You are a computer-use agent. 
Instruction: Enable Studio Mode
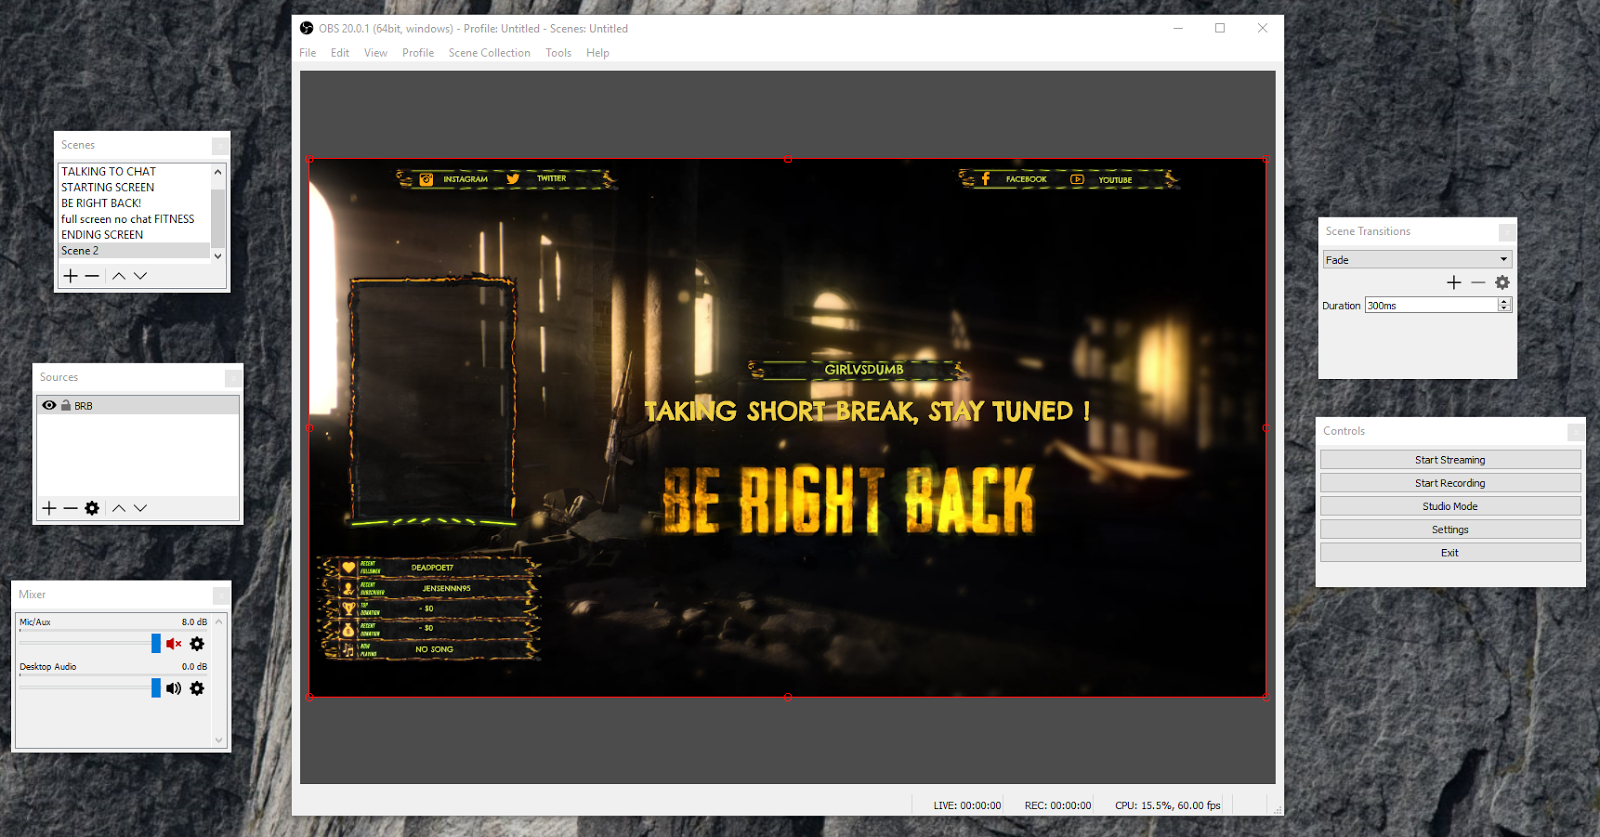point(1450,506)
